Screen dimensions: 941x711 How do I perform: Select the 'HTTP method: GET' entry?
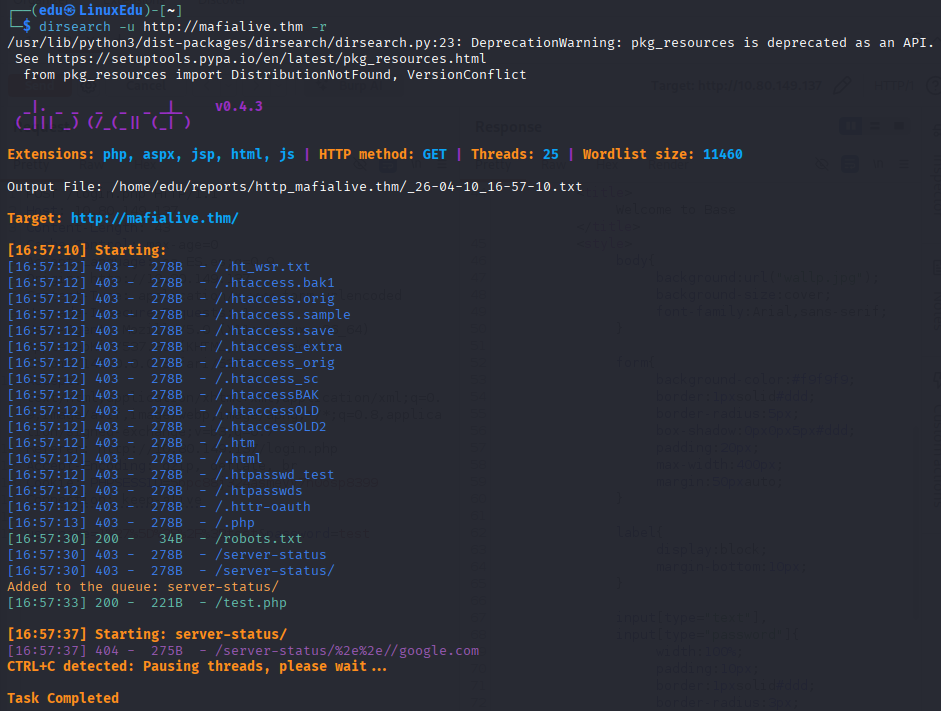(382, 154)
